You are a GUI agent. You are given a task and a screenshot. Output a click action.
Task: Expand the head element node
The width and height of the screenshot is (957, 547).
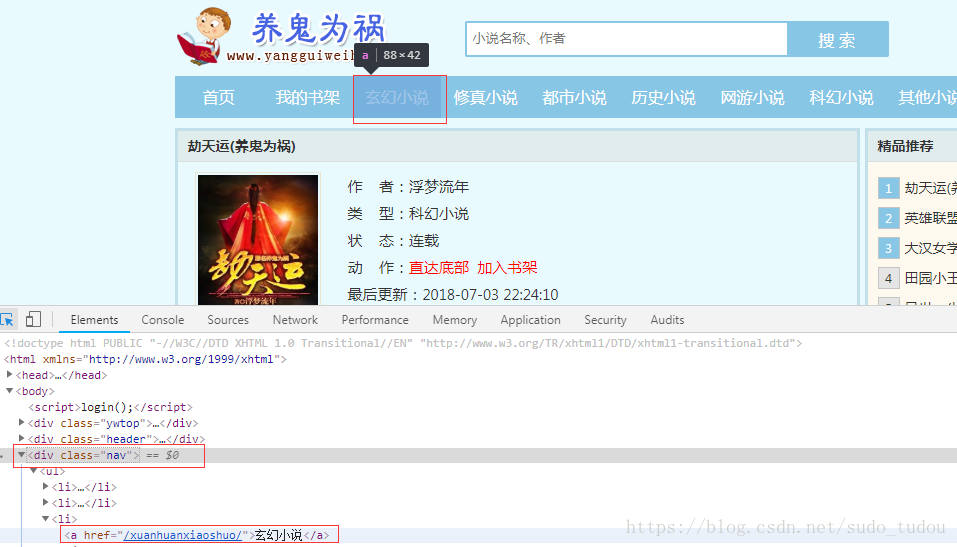9,374
